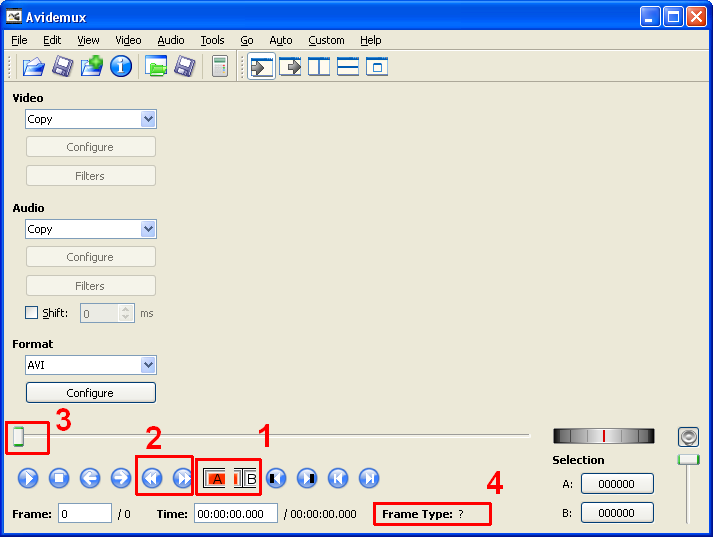Image resolution: width=713 pixels, height=537 pixels.
Task: Select output preview mode icon
Action: [x=290, y=67]
